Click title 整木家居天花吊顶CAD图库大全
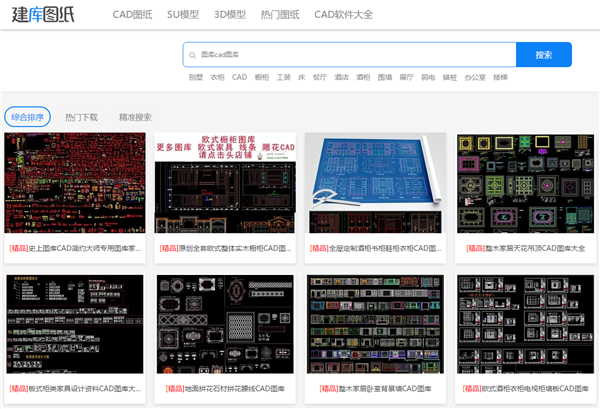Screen dimensions: 600x409 (x=525, y=248)
